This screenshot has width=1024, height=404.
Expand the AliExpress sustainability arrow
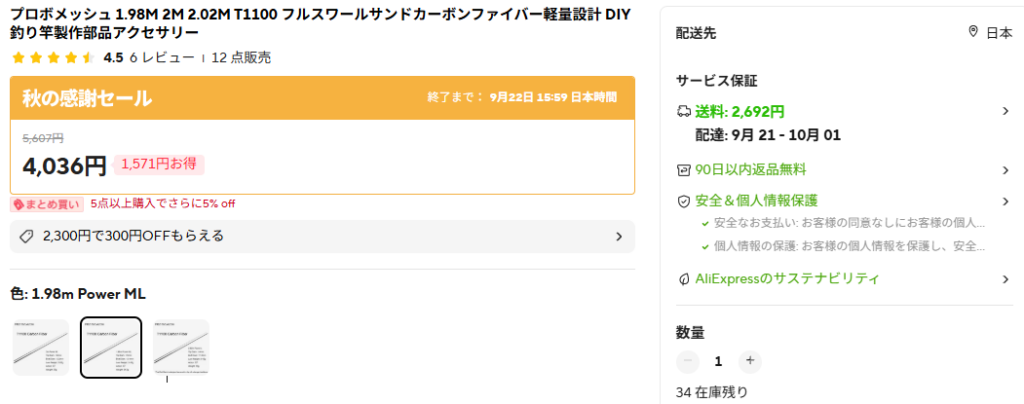(x=1005, y=279)
